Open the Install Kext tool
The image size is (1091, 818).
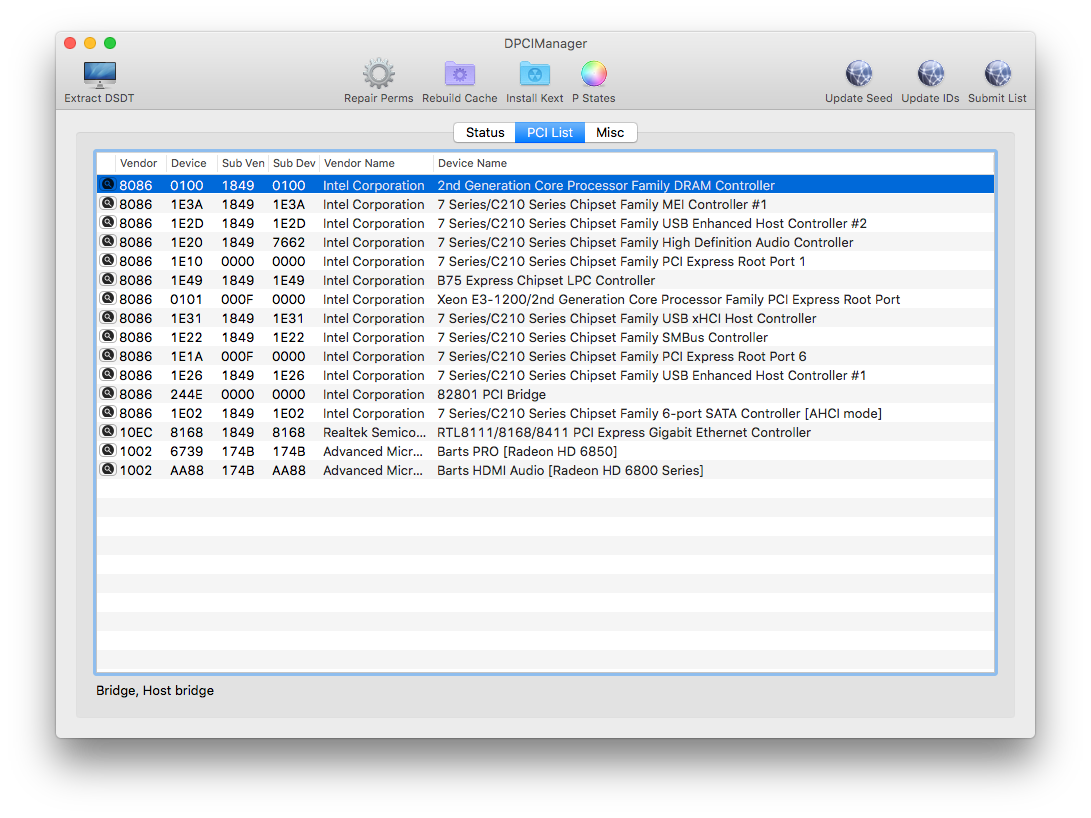coord(534,75)
